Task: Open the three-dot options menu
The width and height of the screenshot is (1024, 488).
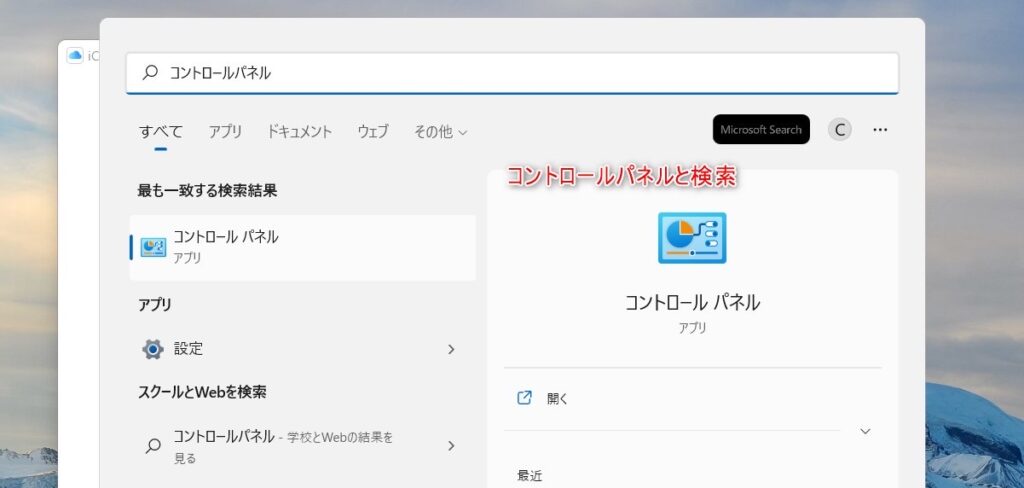Action: tap(880, 130)
